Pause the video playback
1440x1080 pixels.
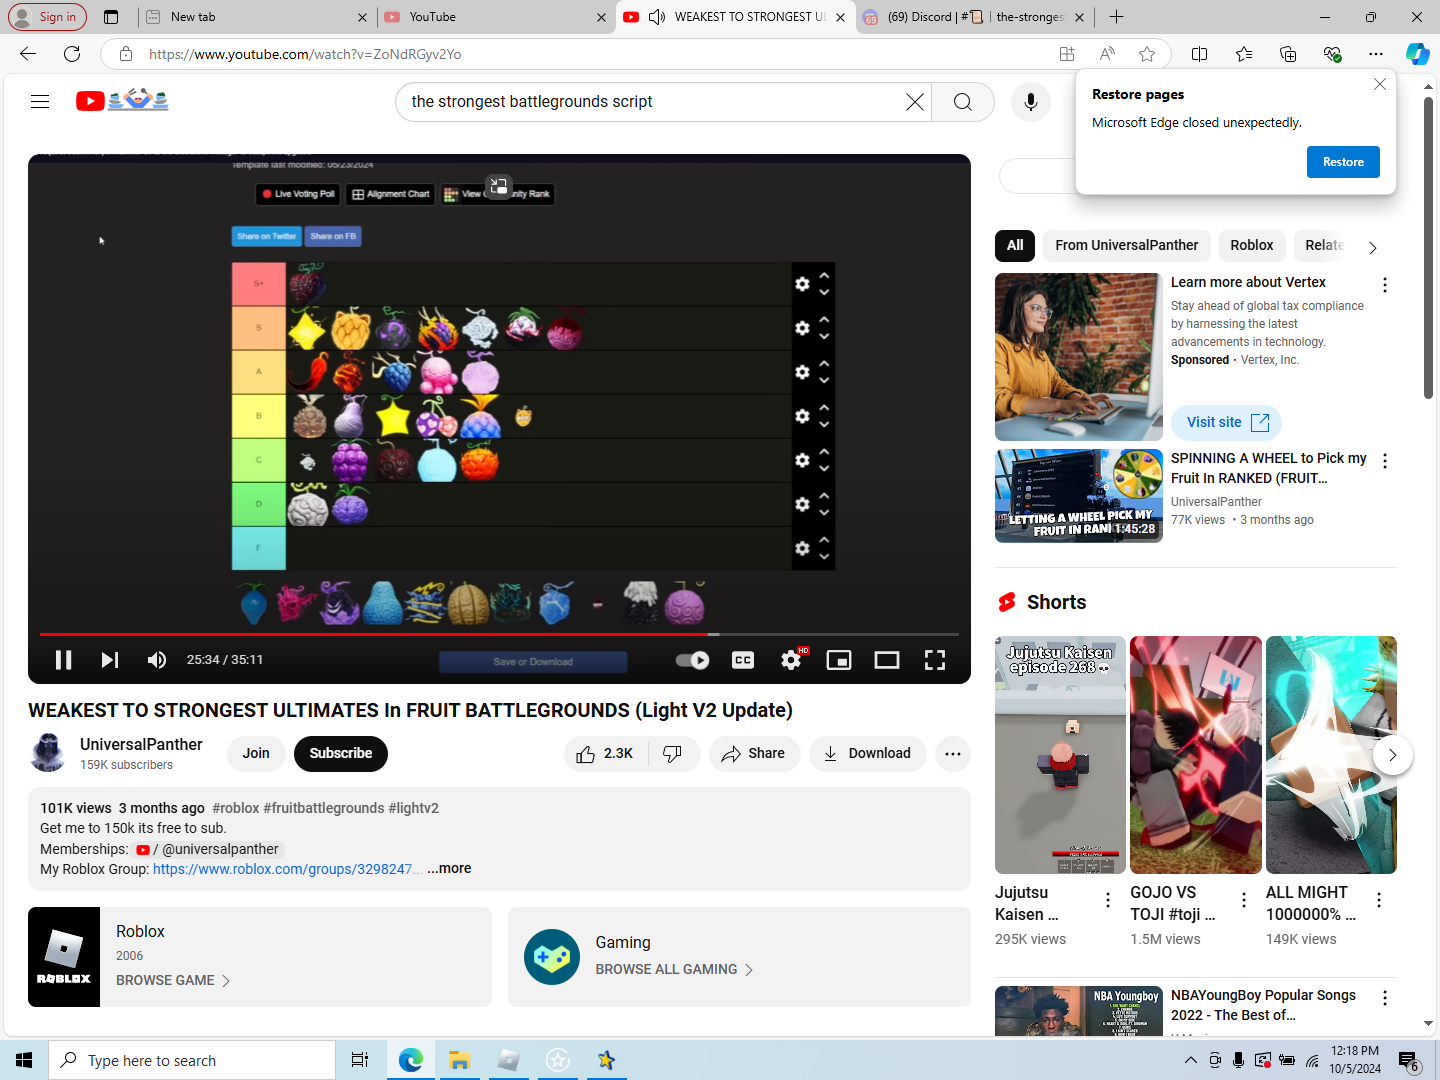coord(63,660)
